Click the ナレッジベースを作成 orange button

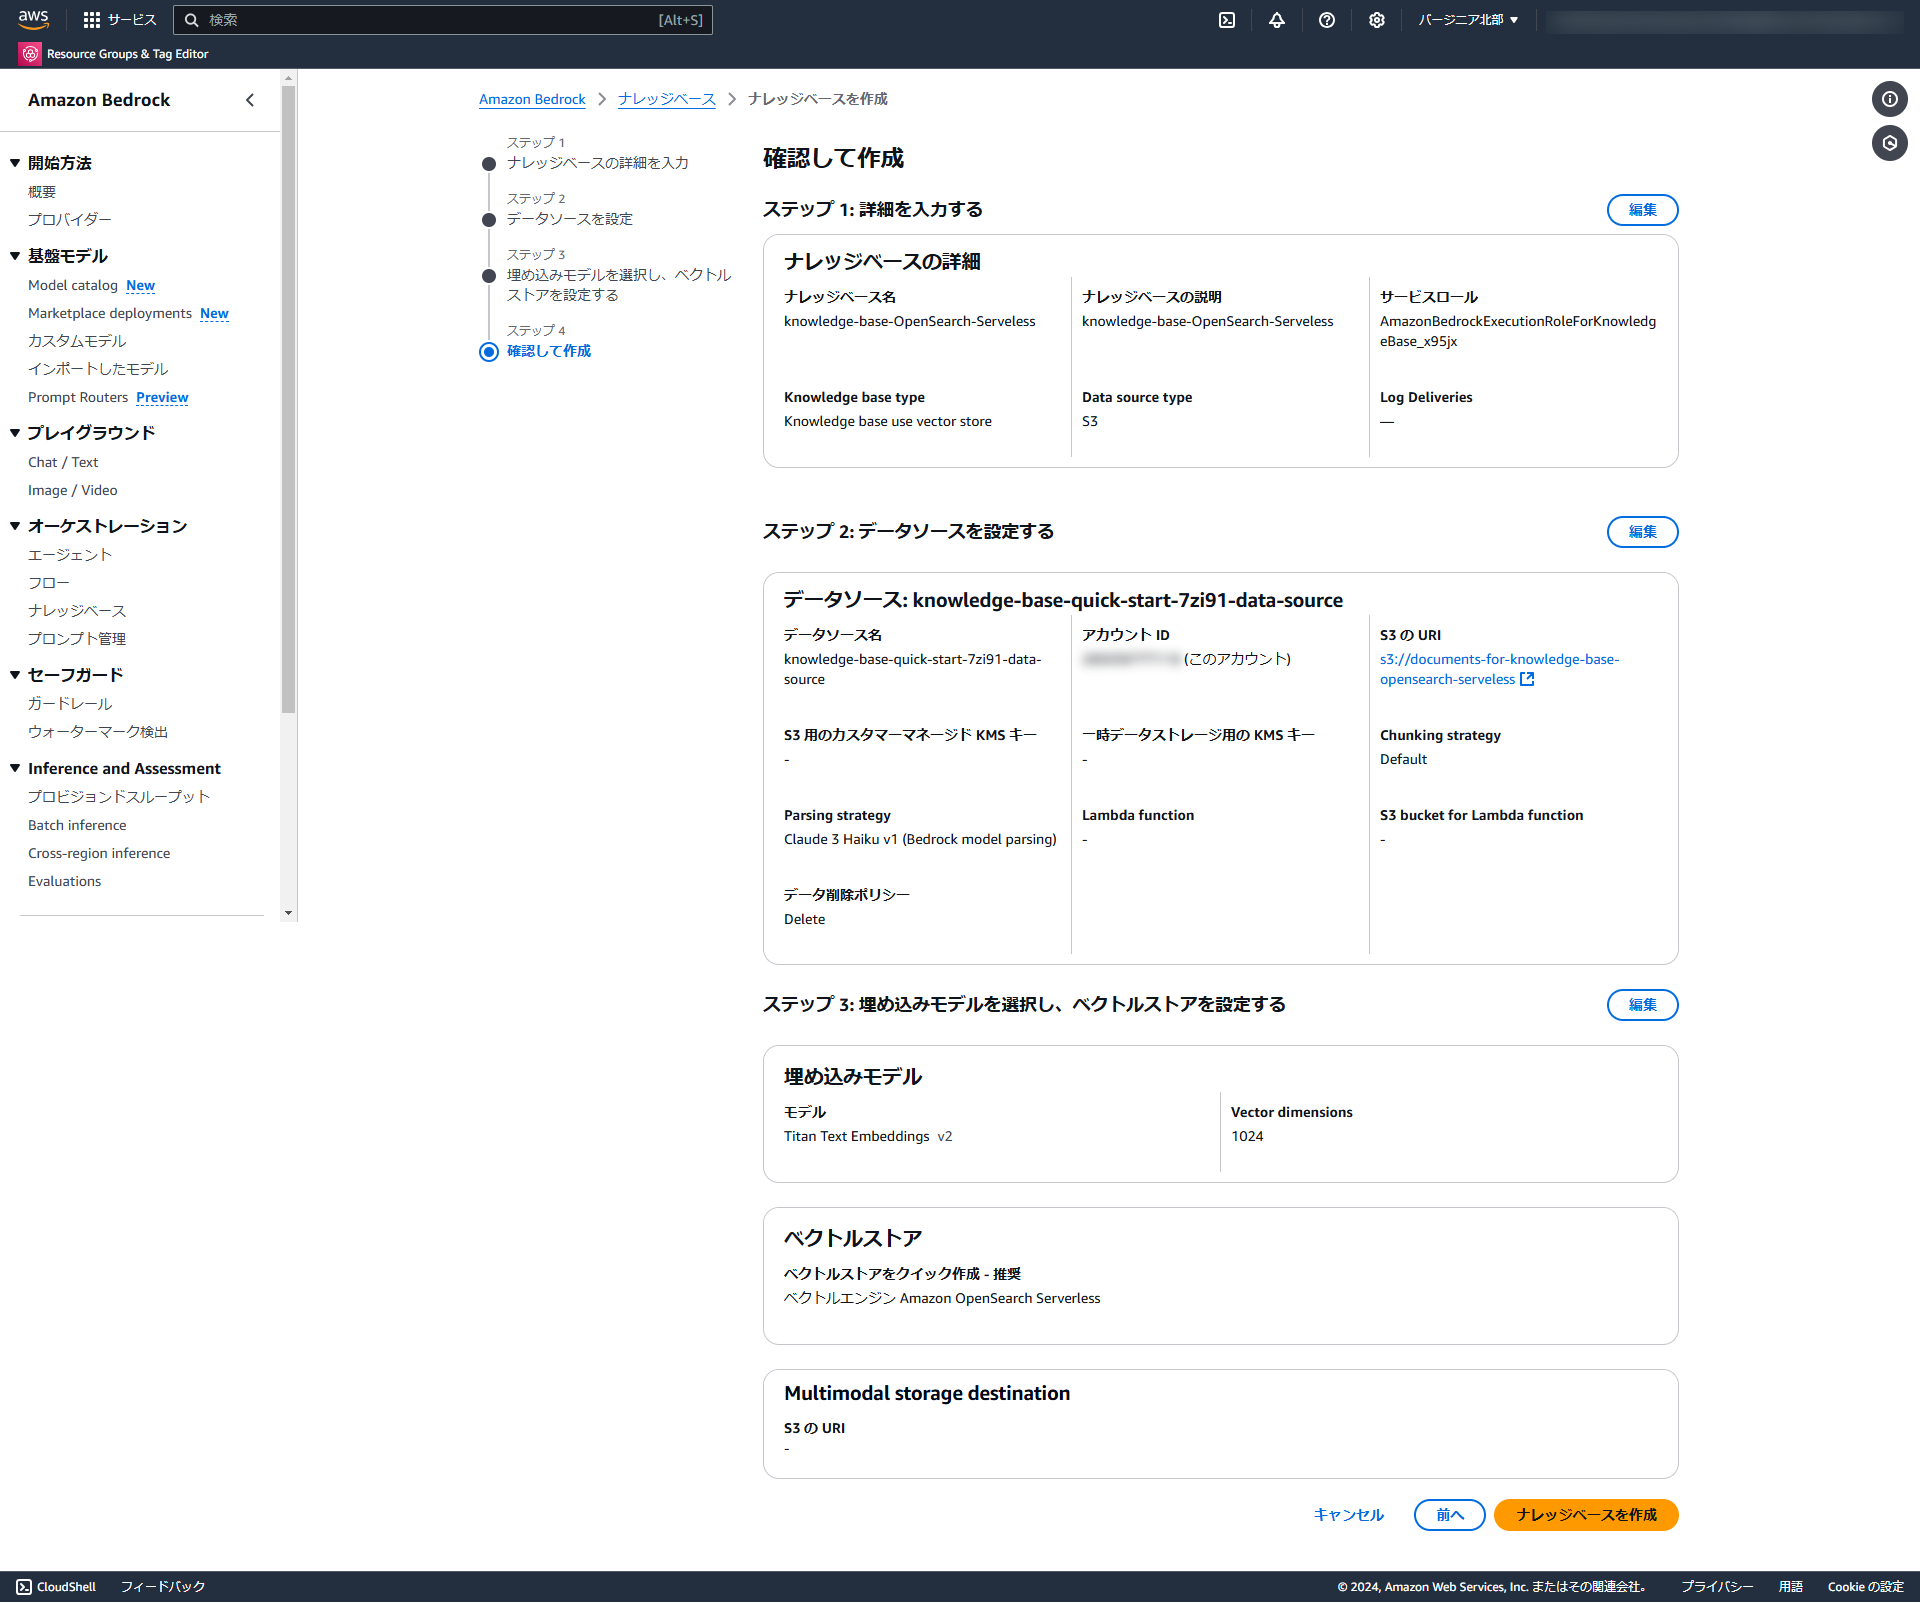[x=1585, y=1515]
